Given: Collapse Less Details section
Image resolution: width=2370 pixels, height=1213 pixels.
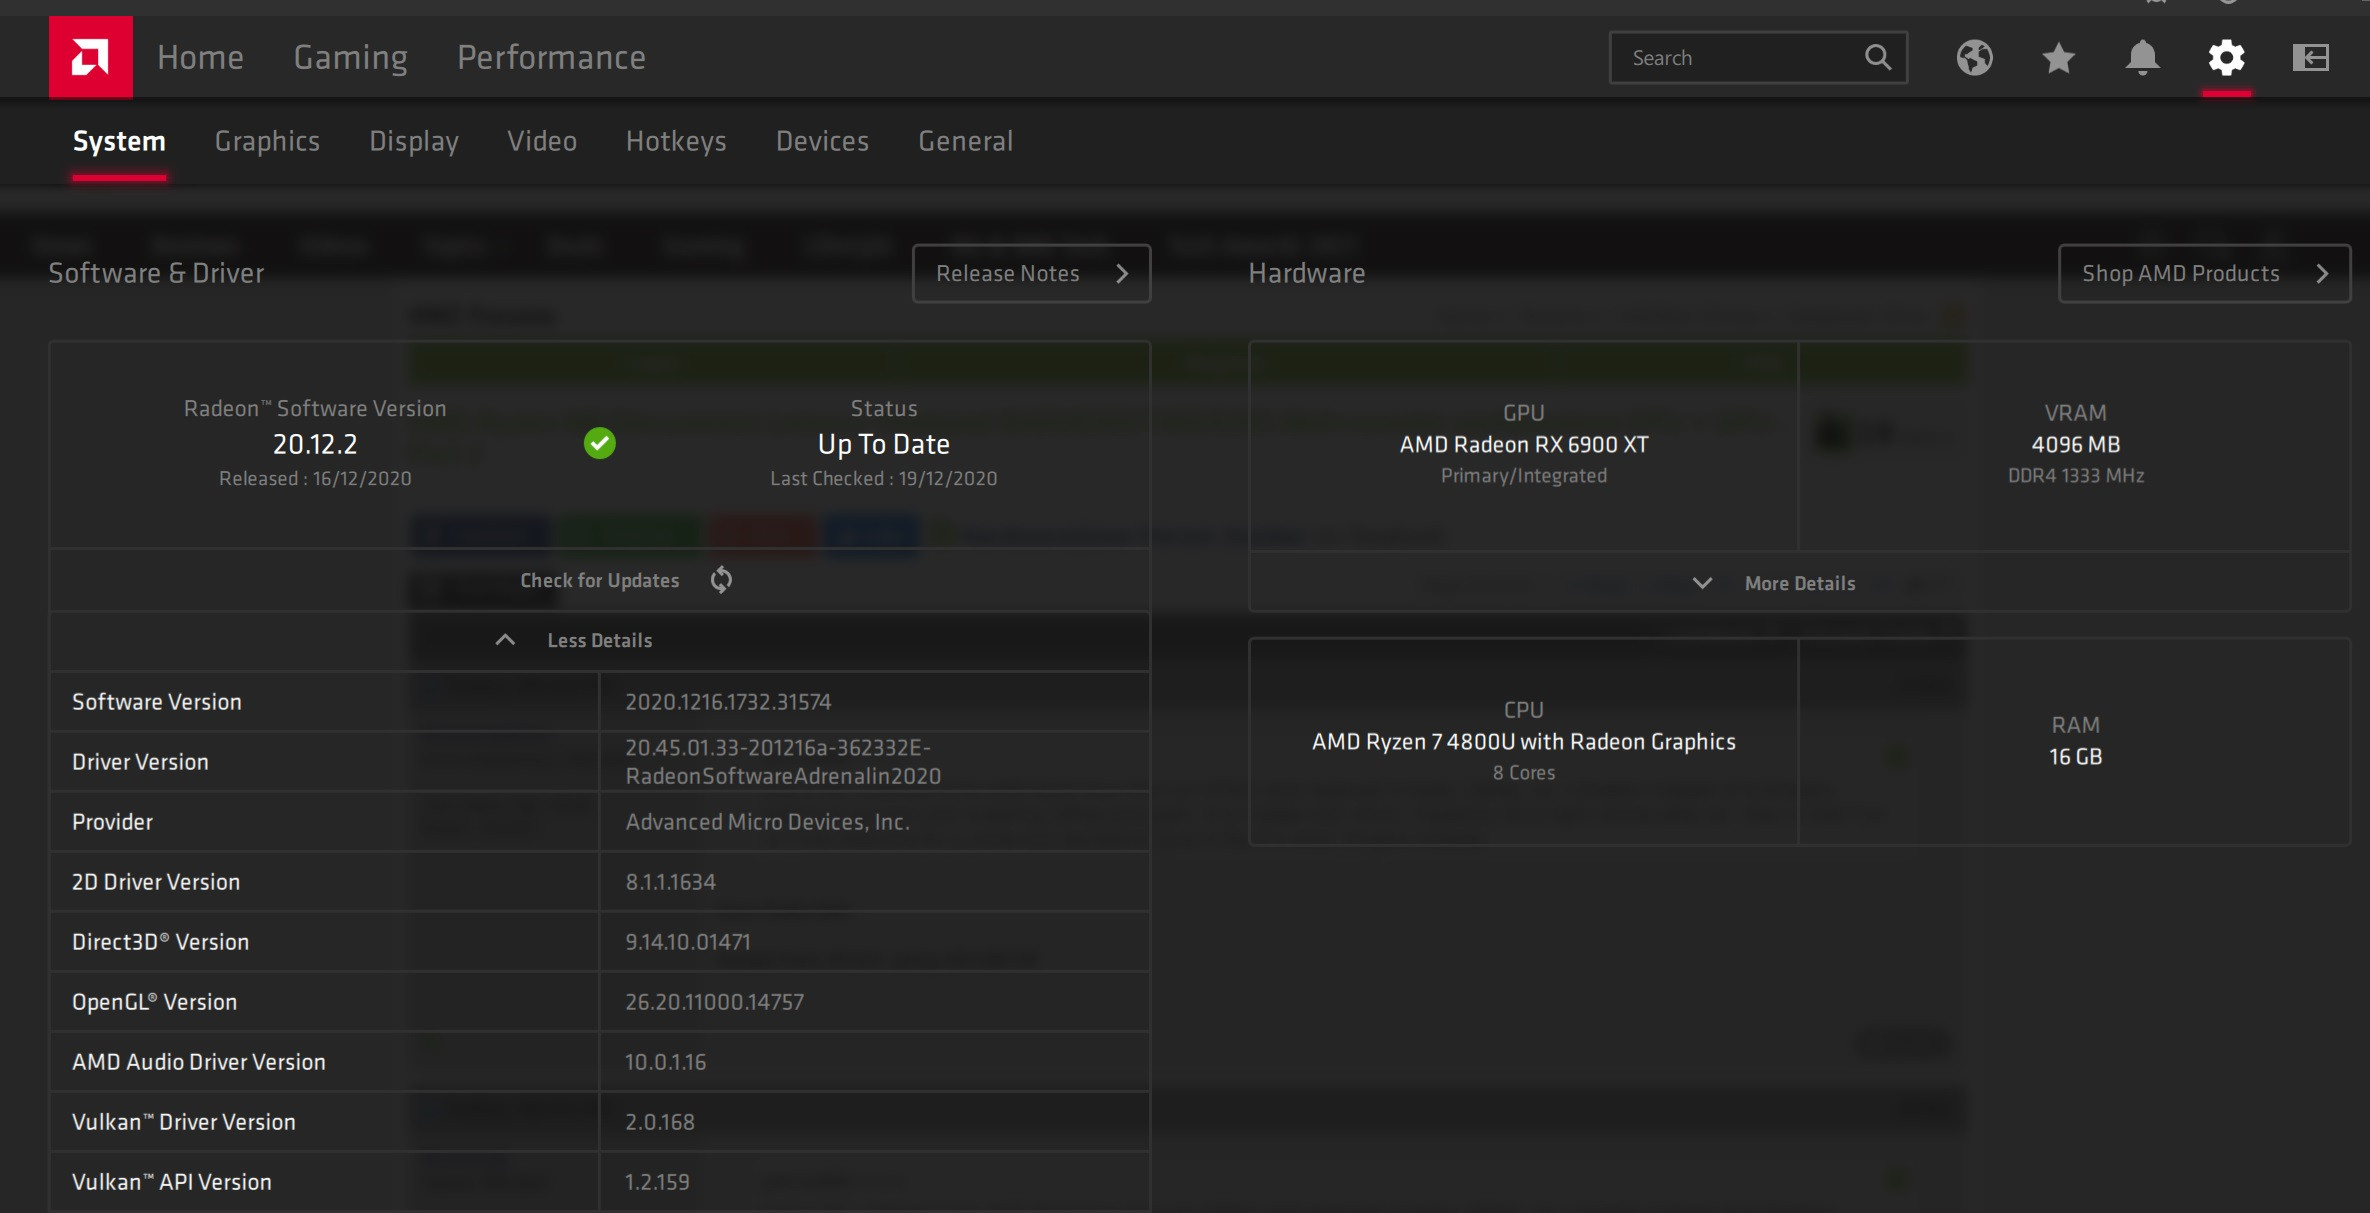Looking at the screenshot, I should [598, 640].
